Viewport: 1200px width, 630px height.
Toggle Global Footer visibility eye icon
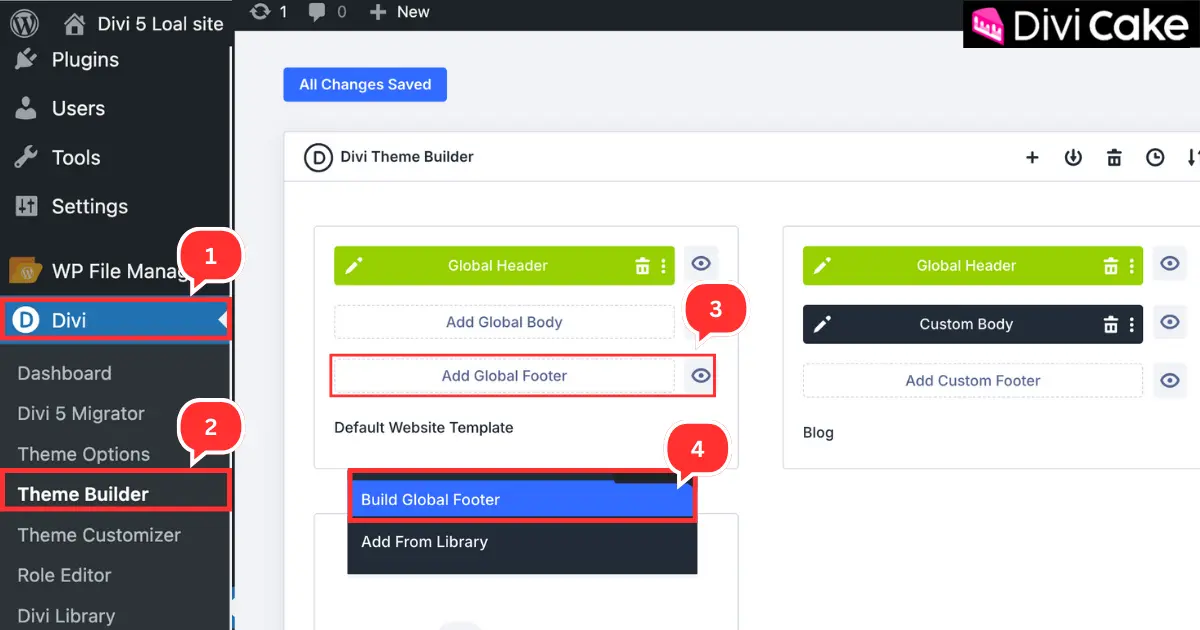click(x=701, y=376)
